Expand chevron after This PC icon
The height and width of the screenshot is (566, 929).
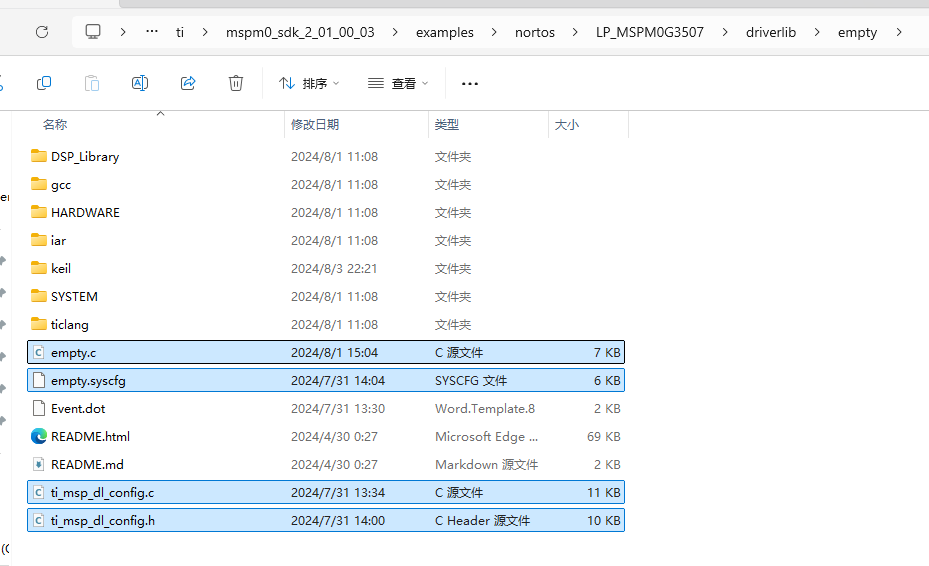coord(123,32)
